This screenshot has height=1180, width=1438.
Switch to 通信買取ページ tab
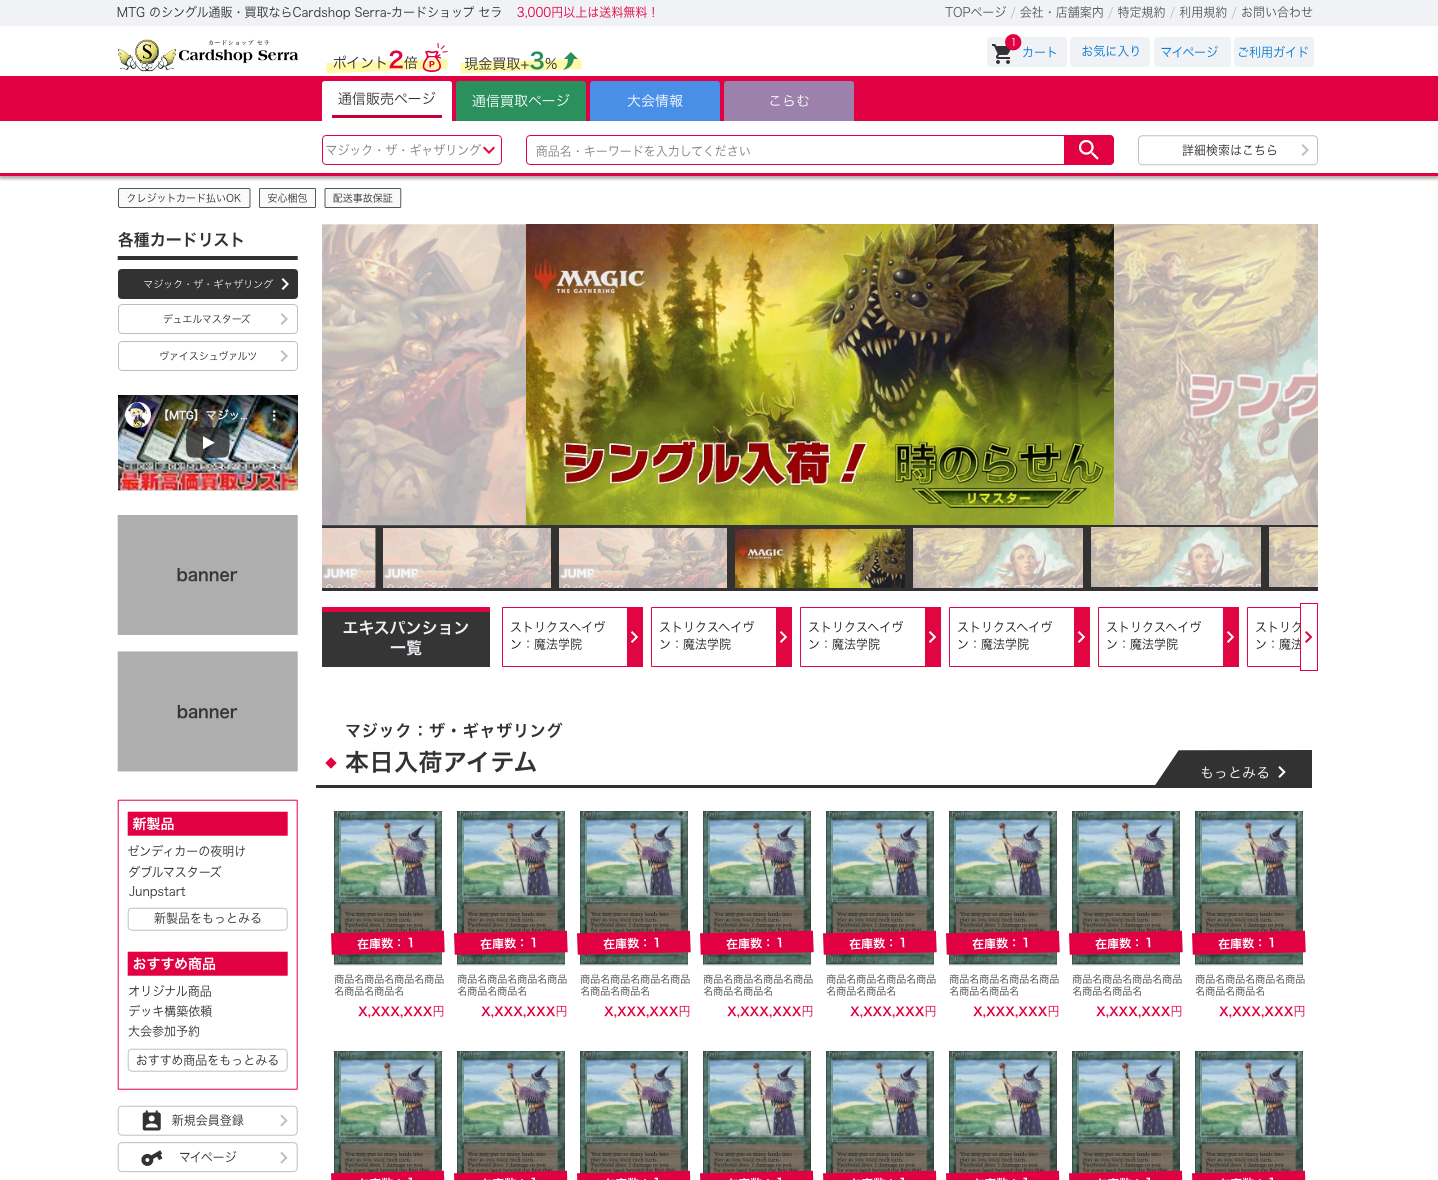click(x=521, y=101)
